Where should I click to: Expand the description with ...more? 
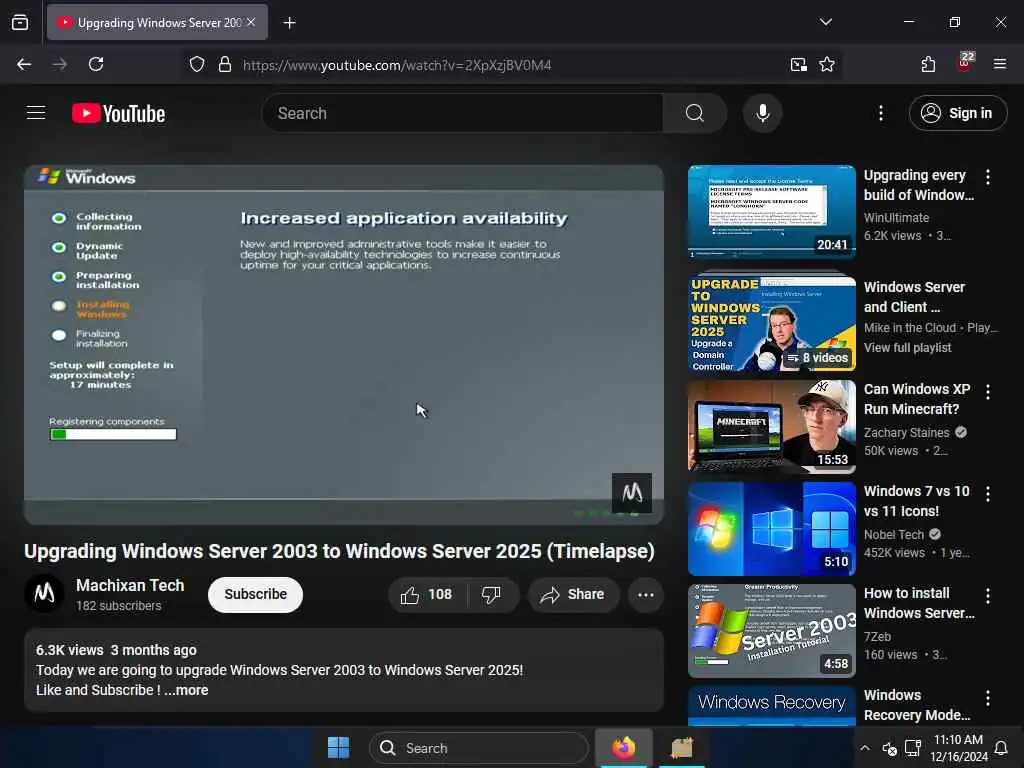coord(186,690)
